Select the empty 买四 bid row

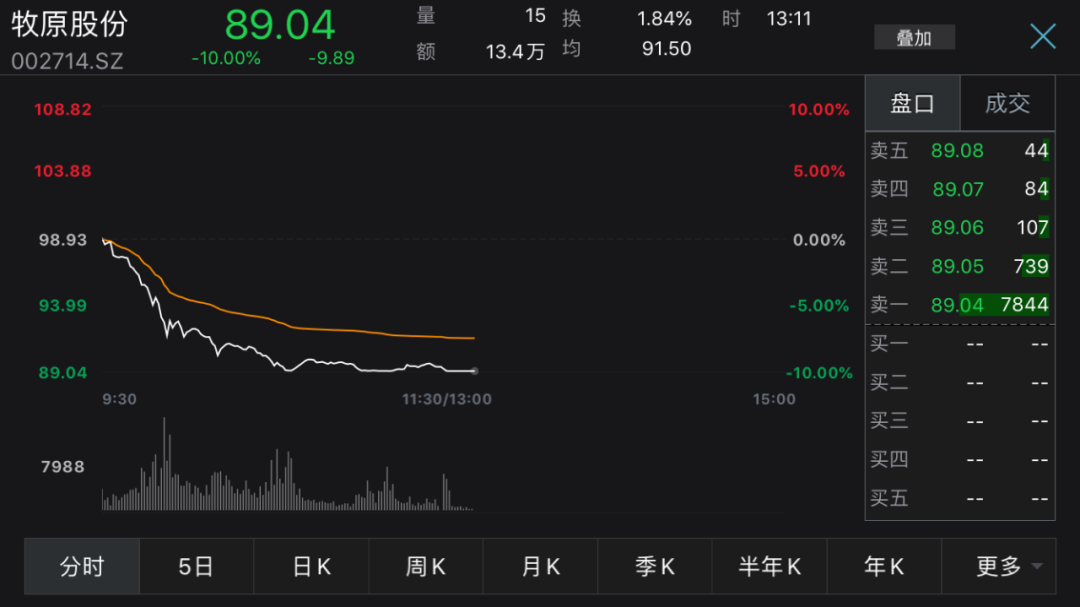click(959, 459)
